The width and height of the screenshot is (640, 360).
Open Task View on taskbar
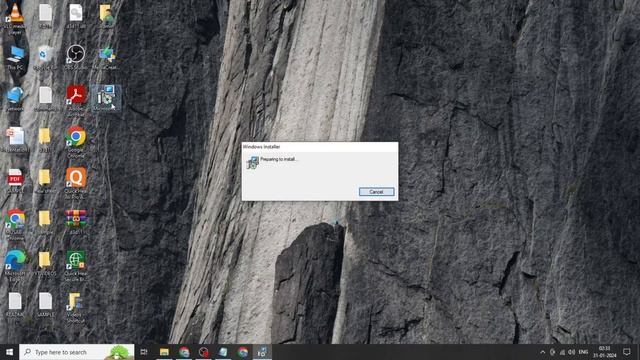pos(144,352)
